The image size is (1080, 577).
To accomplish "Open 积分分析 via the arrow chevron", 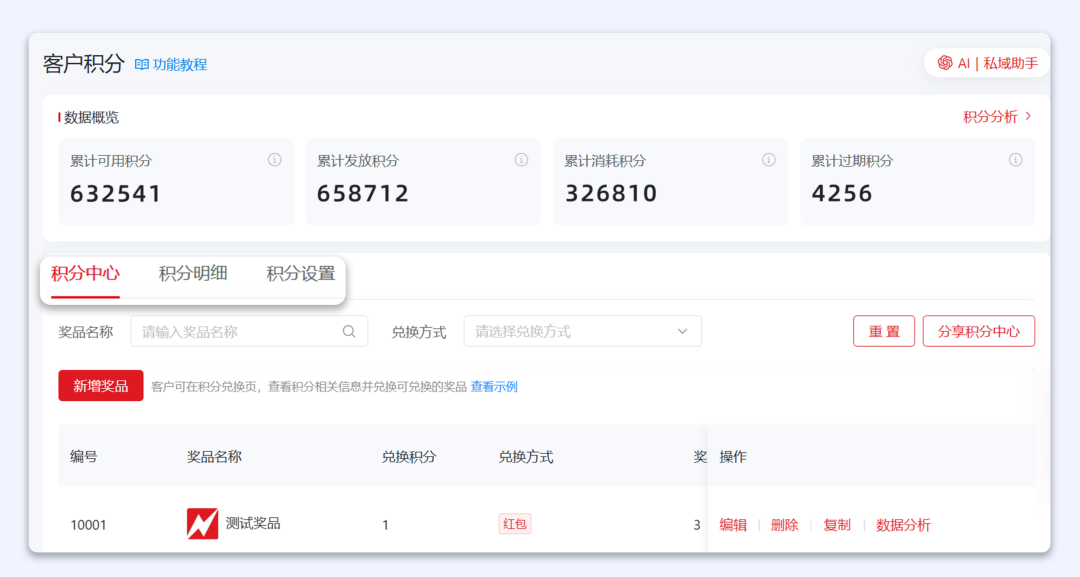I will coord(1028,117).
